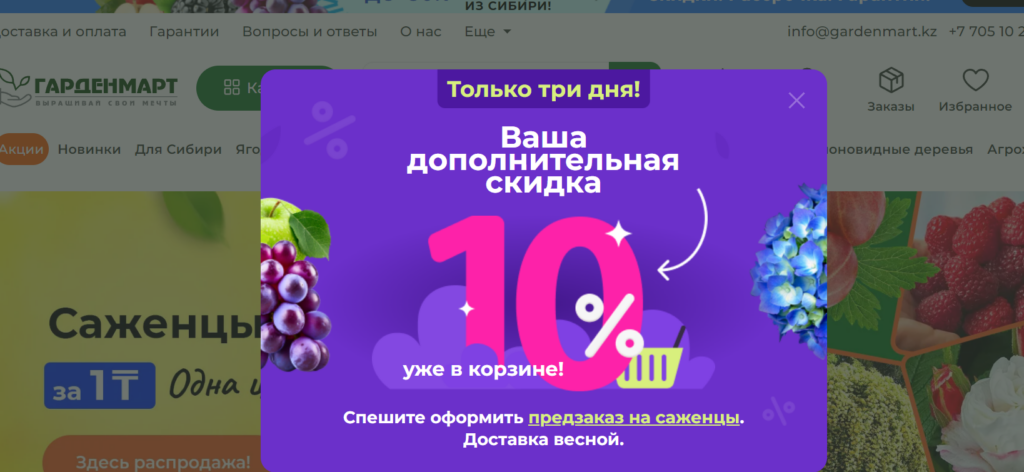
Task: Open the Гарантии menu item
Action: pyautogui.click(x=184, y=31)
